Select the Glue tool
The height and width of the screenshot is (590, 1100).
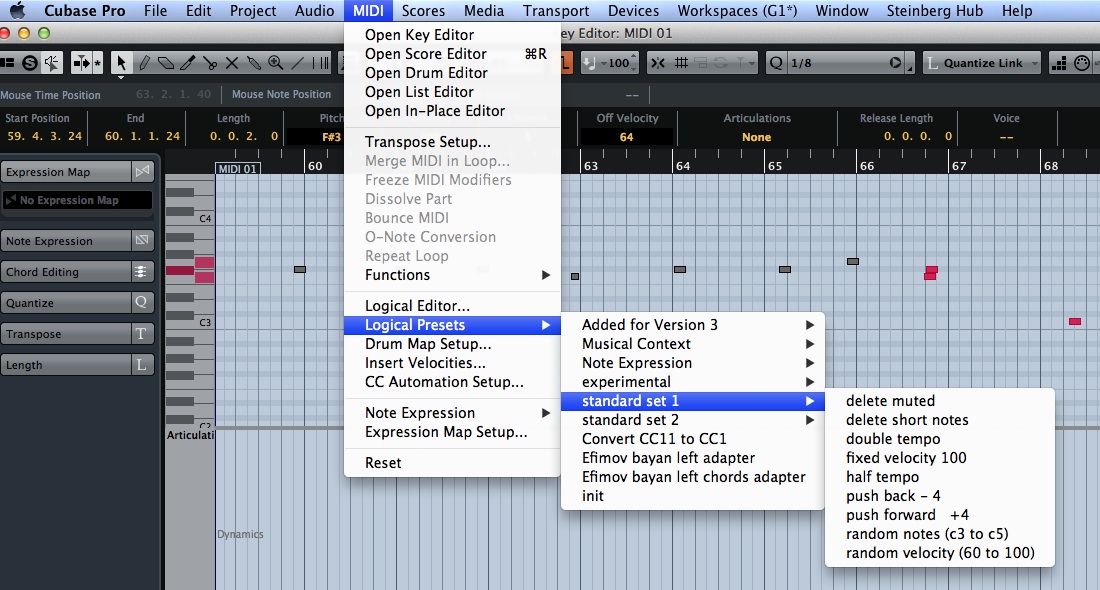[x=254, y=63]
